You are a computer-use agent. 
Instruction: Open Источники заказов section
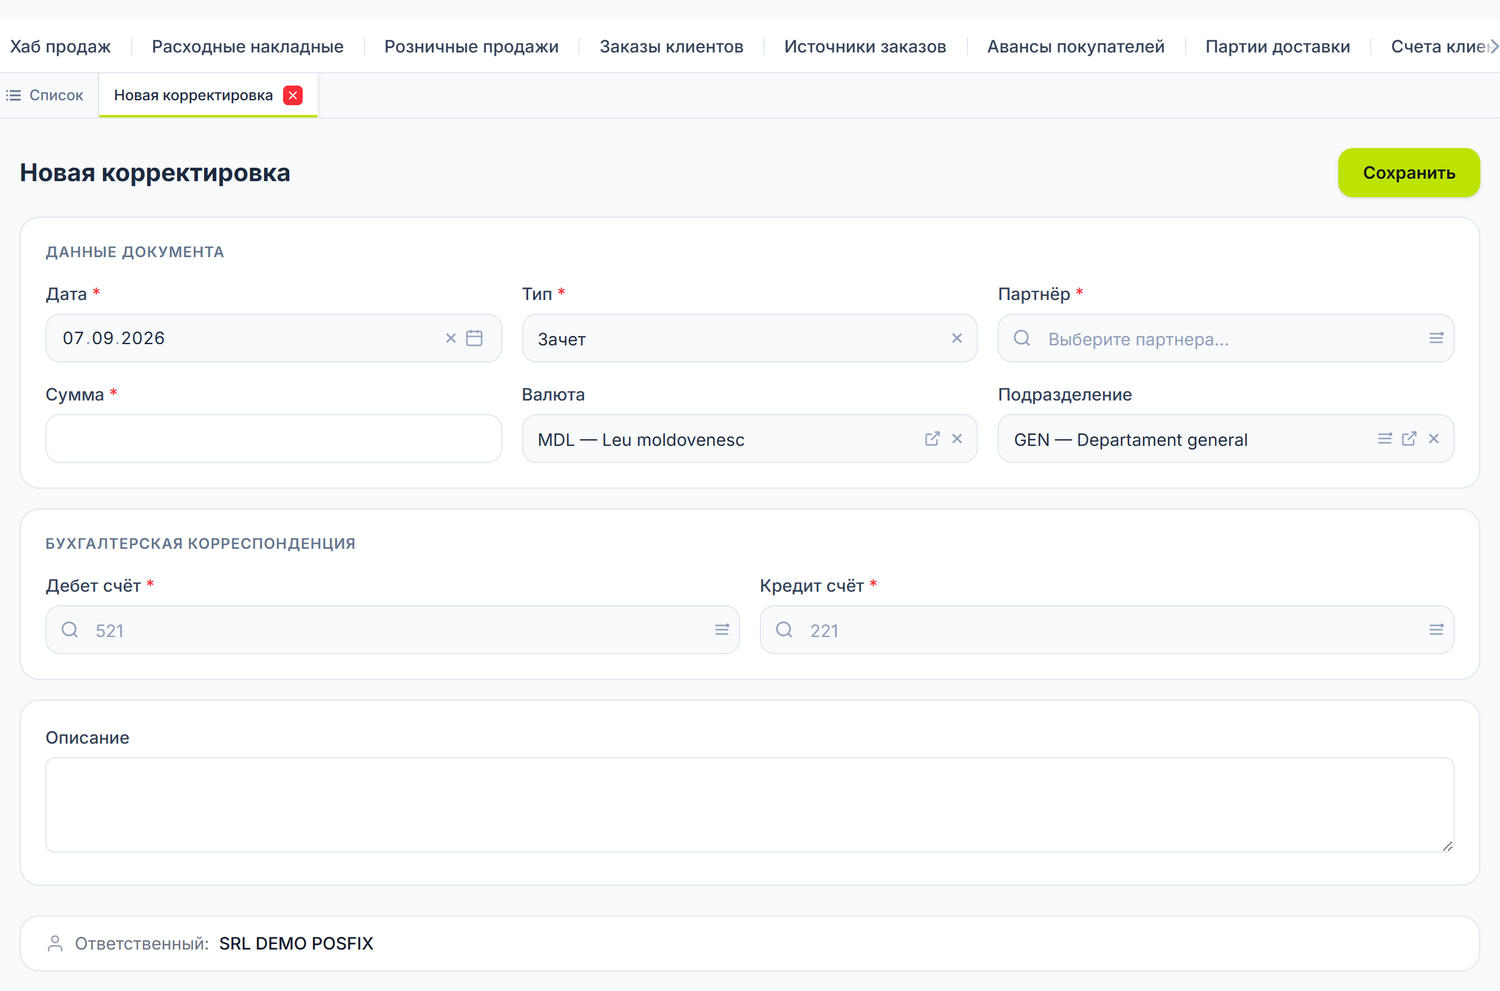pos(865,46)
